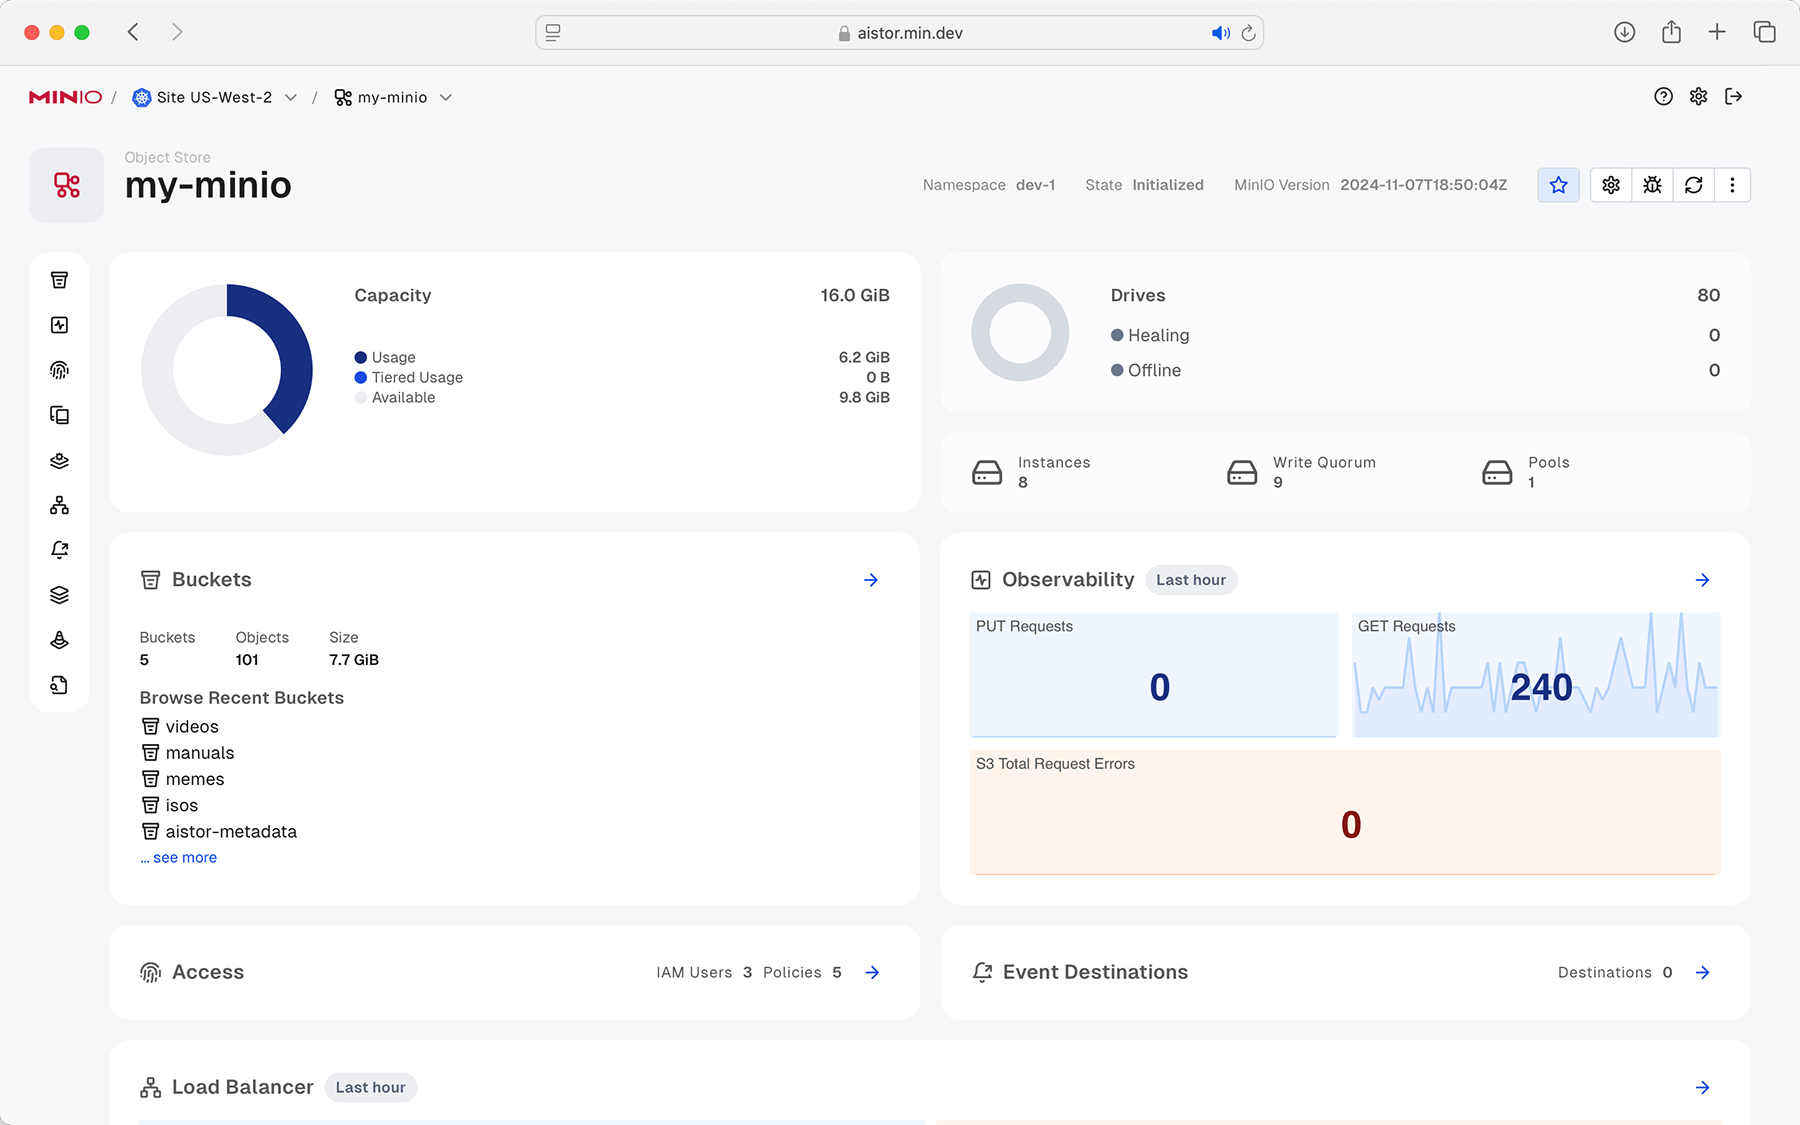The height and width of the screenshot is (1125, 1800).
Task: Open global settings gear in header
Action: tap(1698, 97)
